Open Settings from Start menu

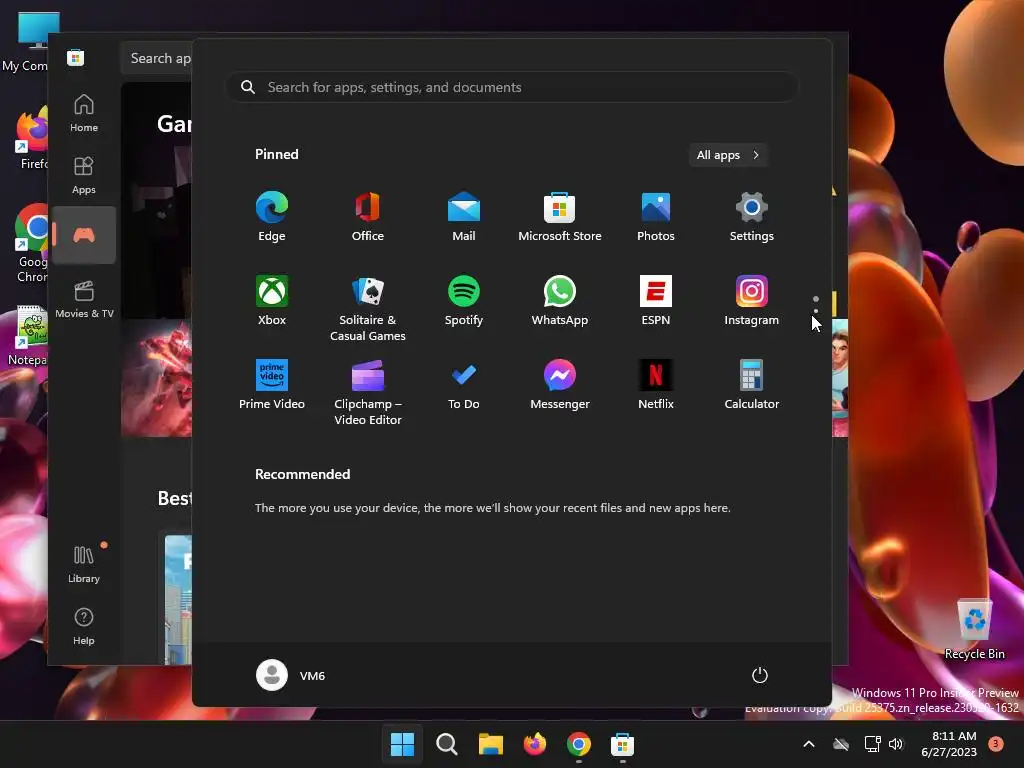pyautogui.click(x=752, y=217)
